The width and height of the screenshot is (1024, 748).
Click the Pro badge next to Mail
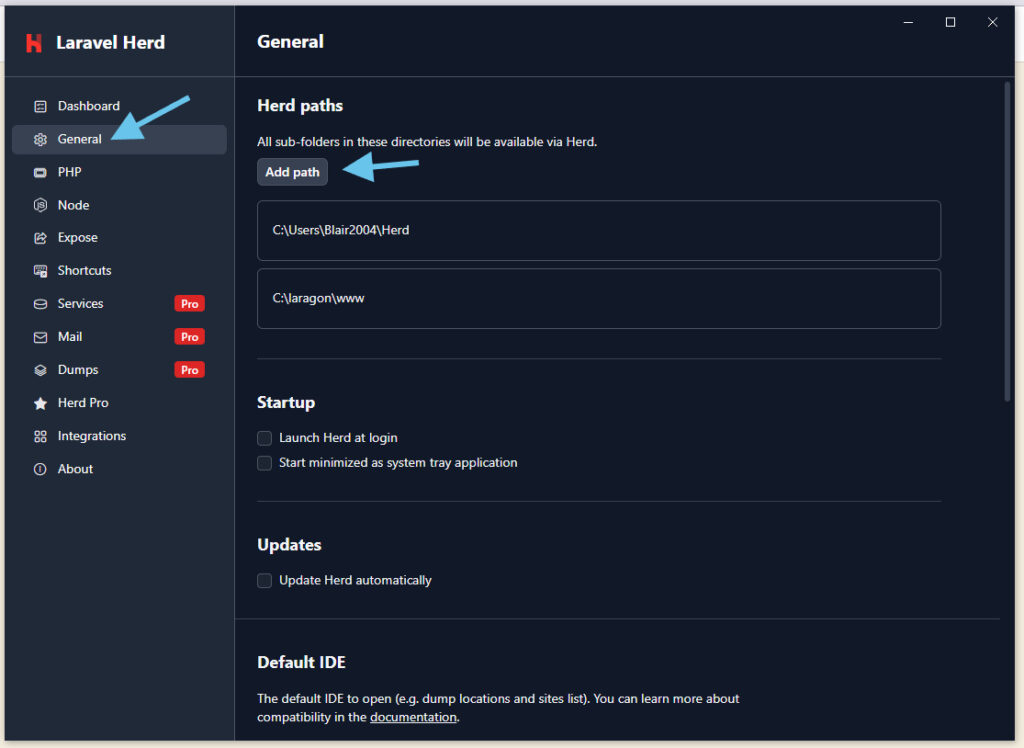pyautogui.click(x=189, y=337)
